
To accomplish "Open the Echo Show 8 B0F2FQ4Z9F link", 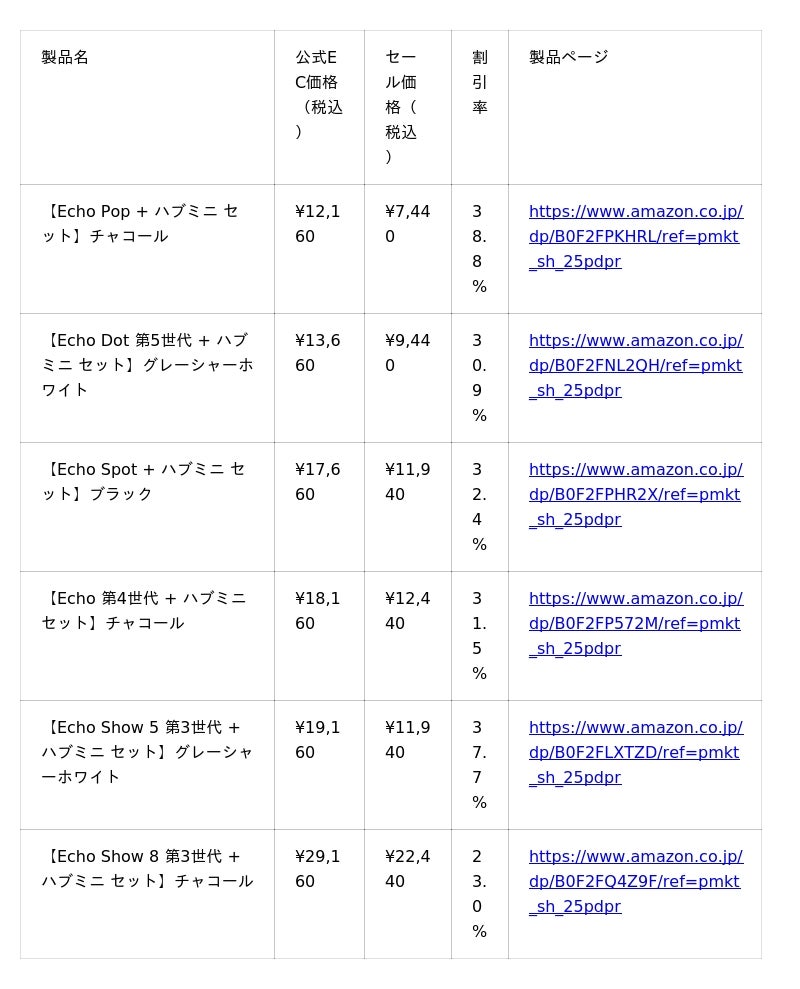I will click(634, 882).
